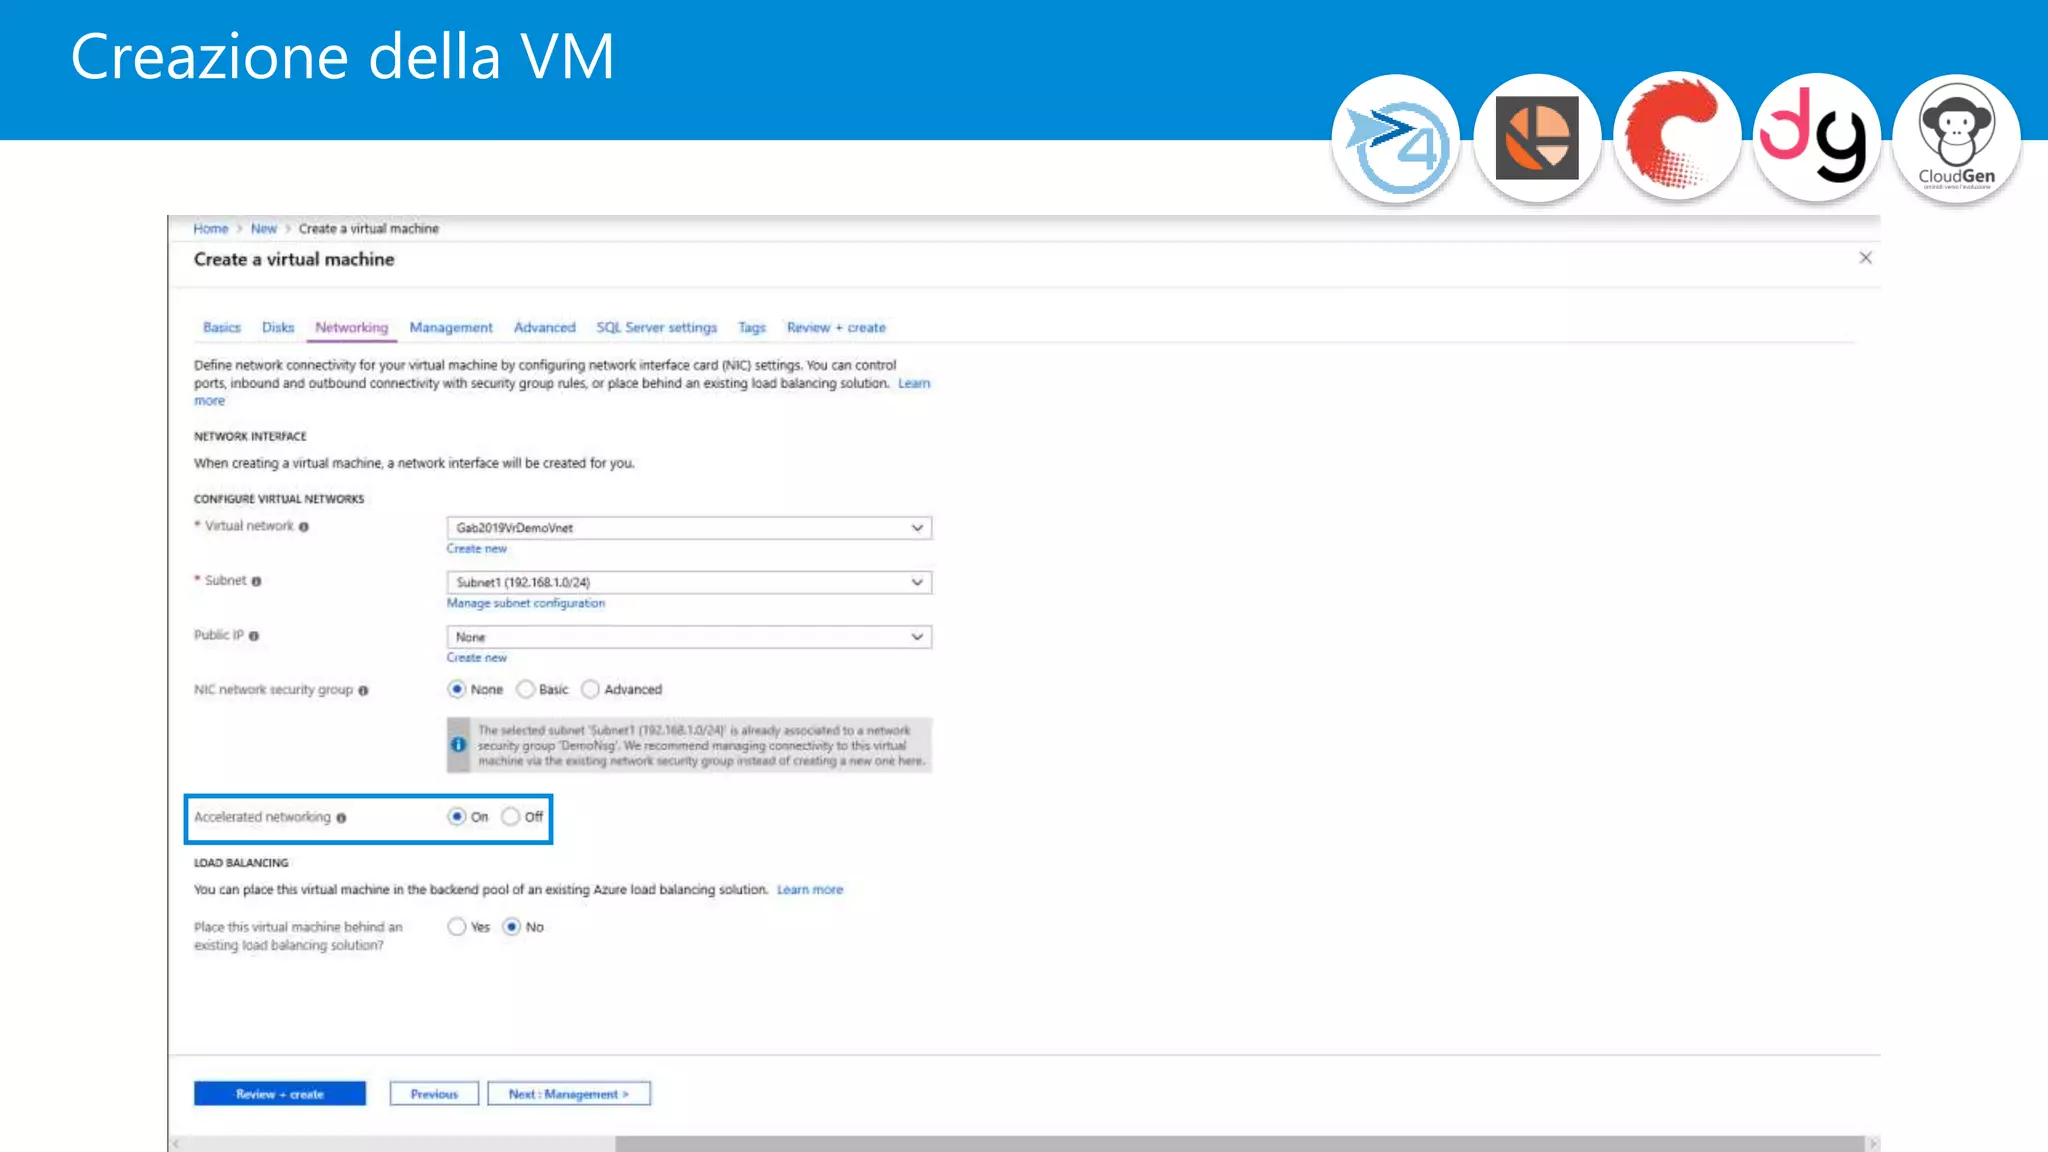Click the horizontal scrollbar at bottom
2048x1152 pixels.
[x=1238, y=1143]
